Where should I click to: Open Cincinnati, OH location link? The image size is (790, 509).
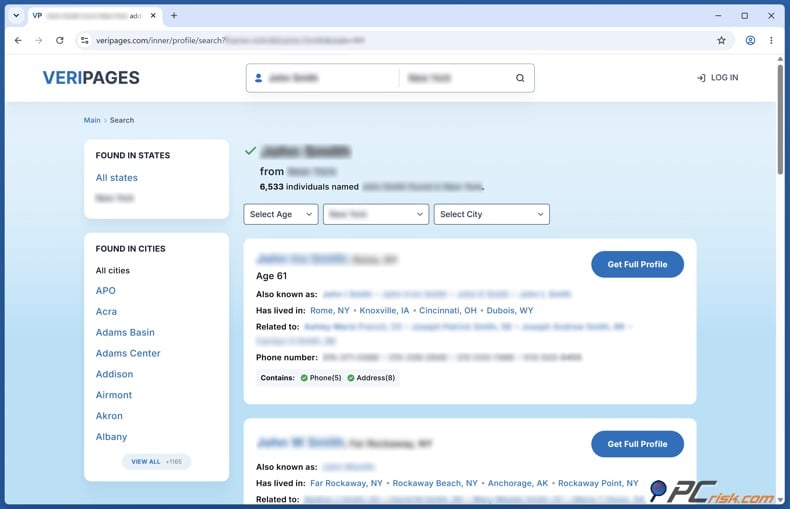447,310
